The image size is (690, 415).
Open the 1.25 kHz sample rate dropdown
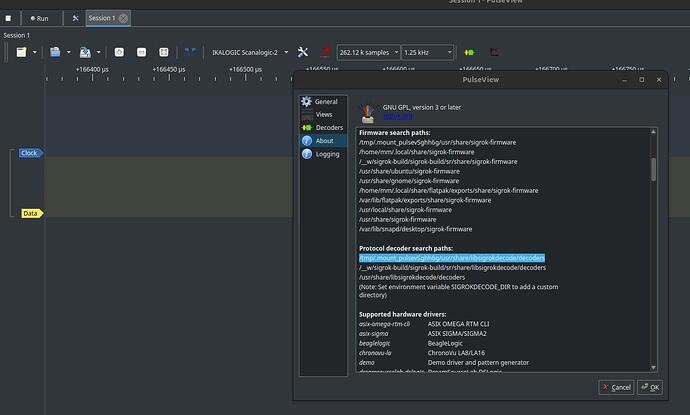428,52
